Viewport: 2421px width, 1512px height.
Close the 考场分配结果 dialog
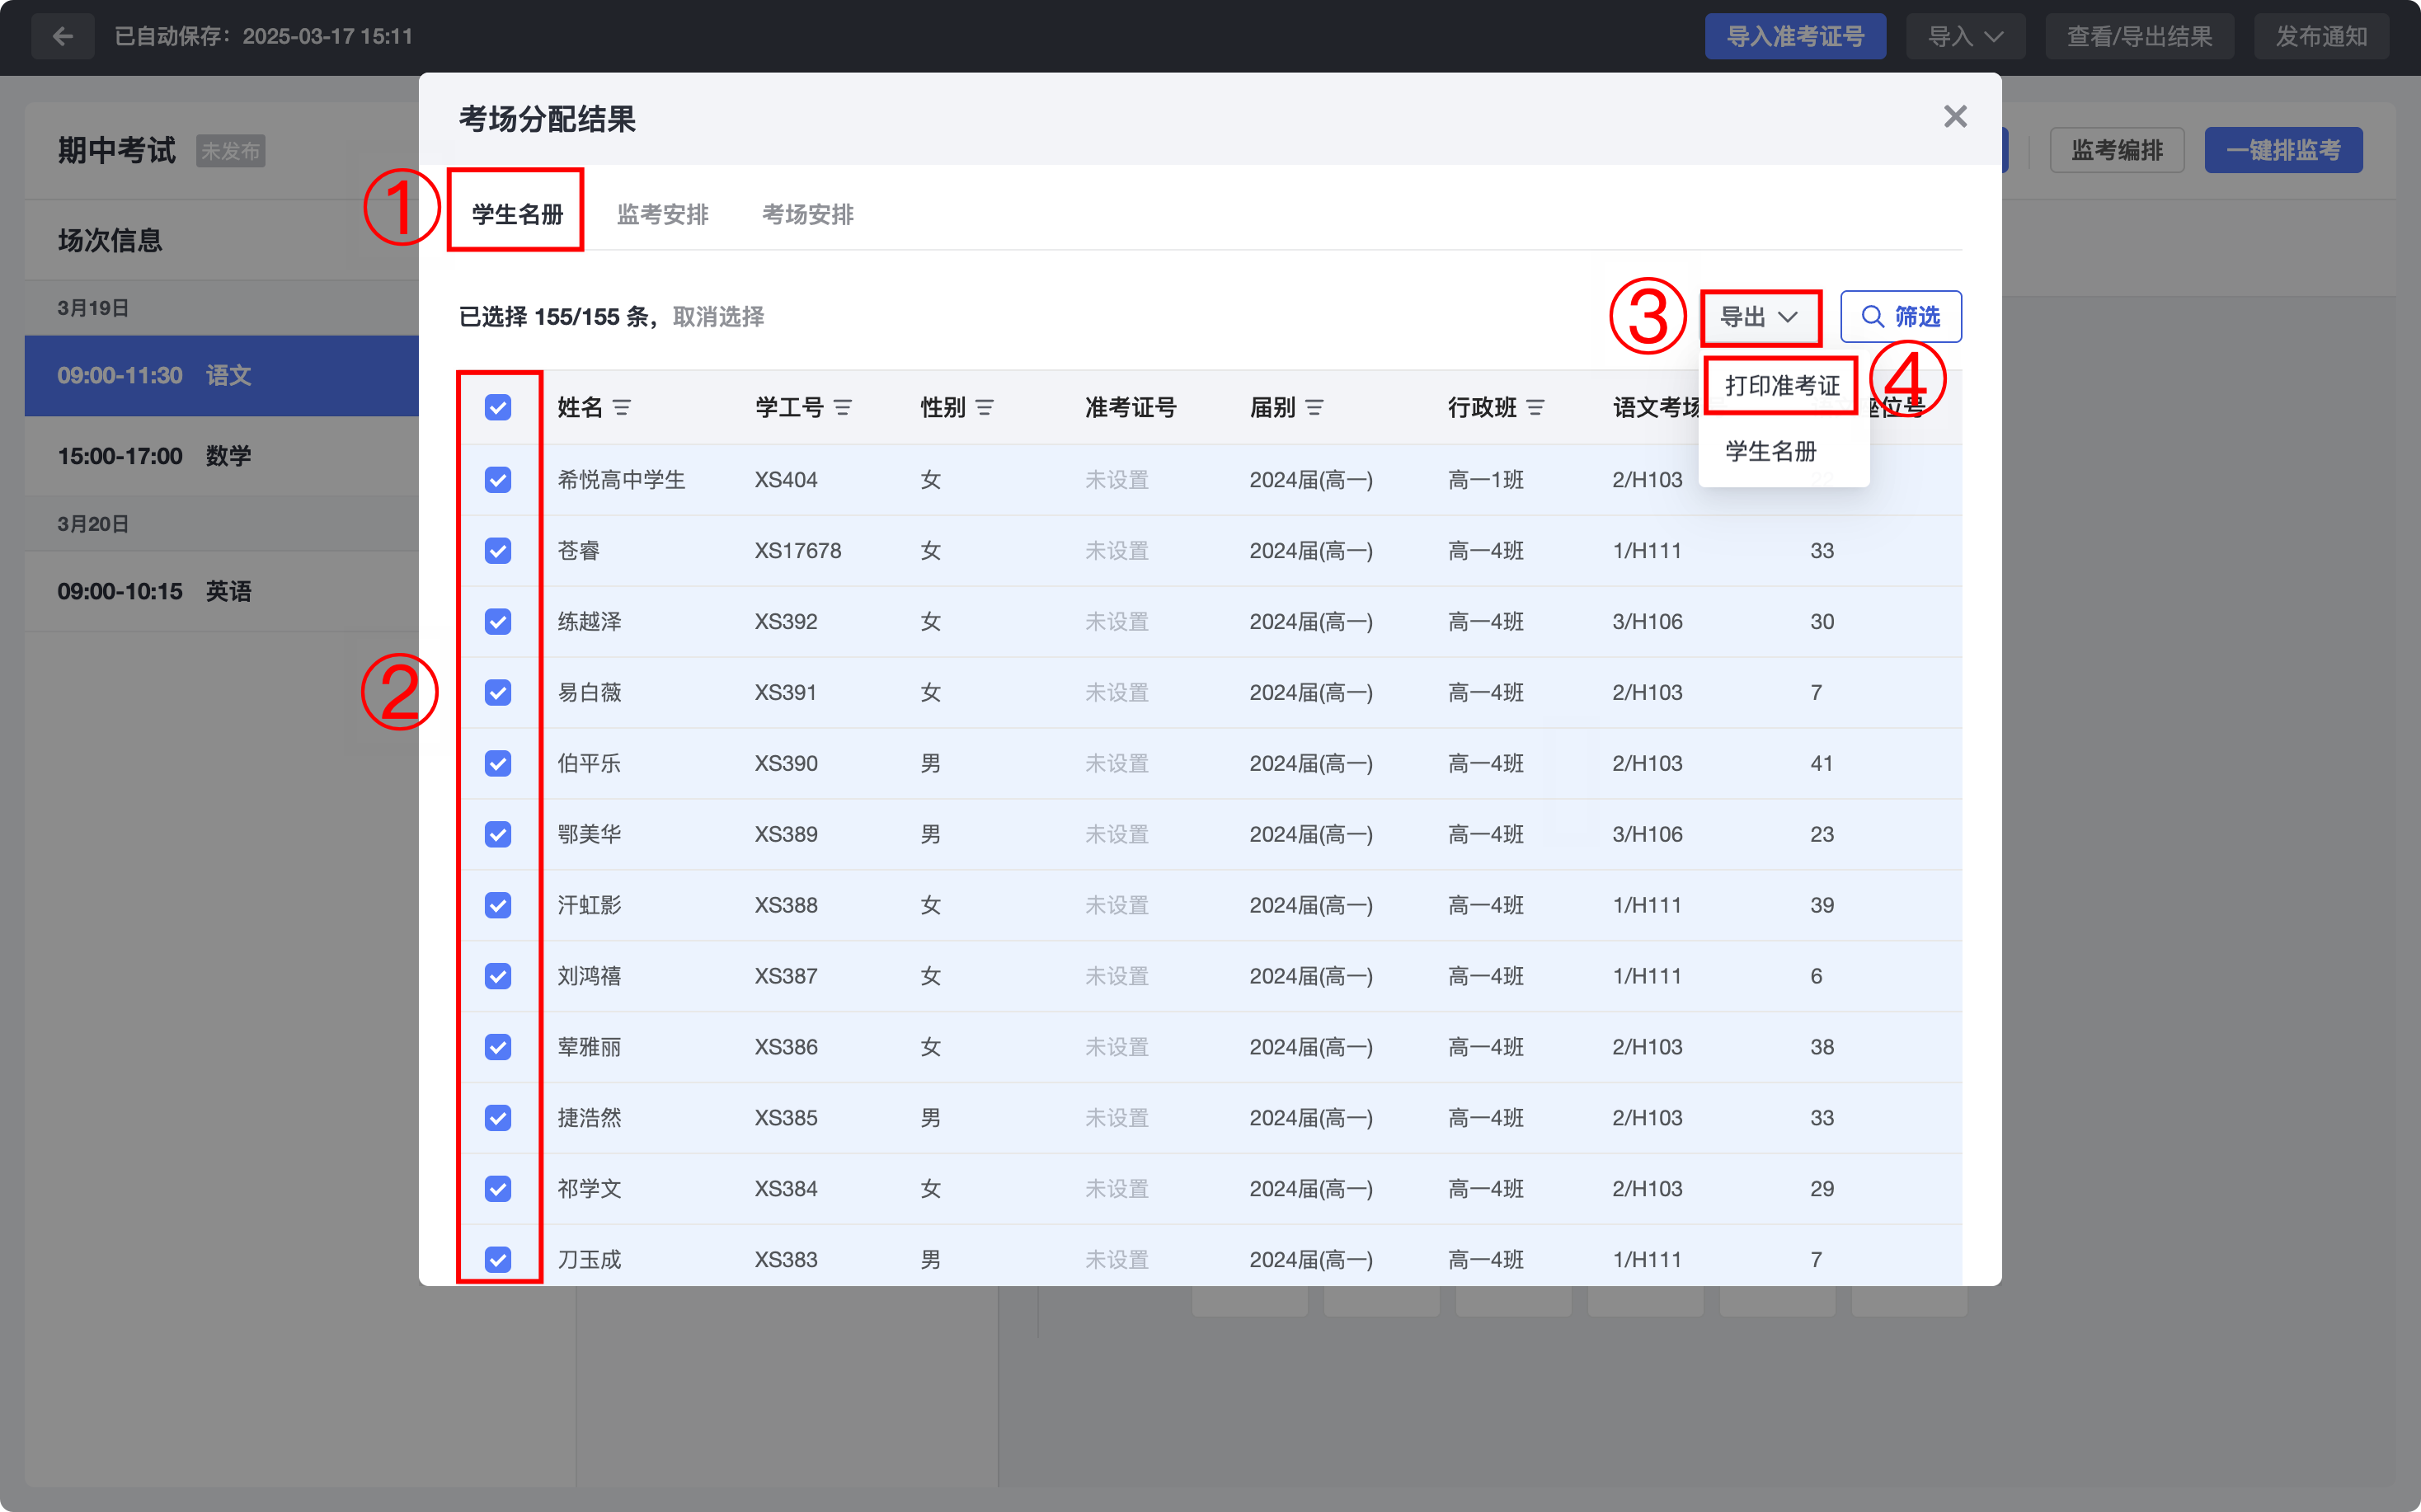pyautogui.click(x=1955, y=117)
